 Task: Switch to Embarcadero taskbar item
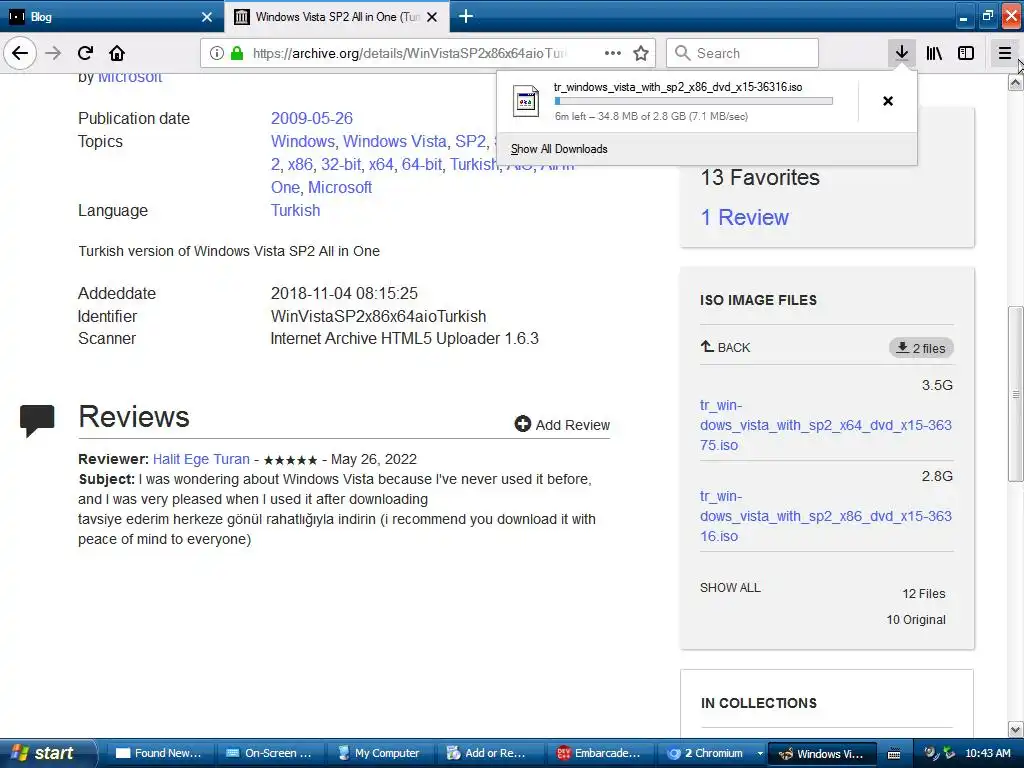click(x=602, y=753)
